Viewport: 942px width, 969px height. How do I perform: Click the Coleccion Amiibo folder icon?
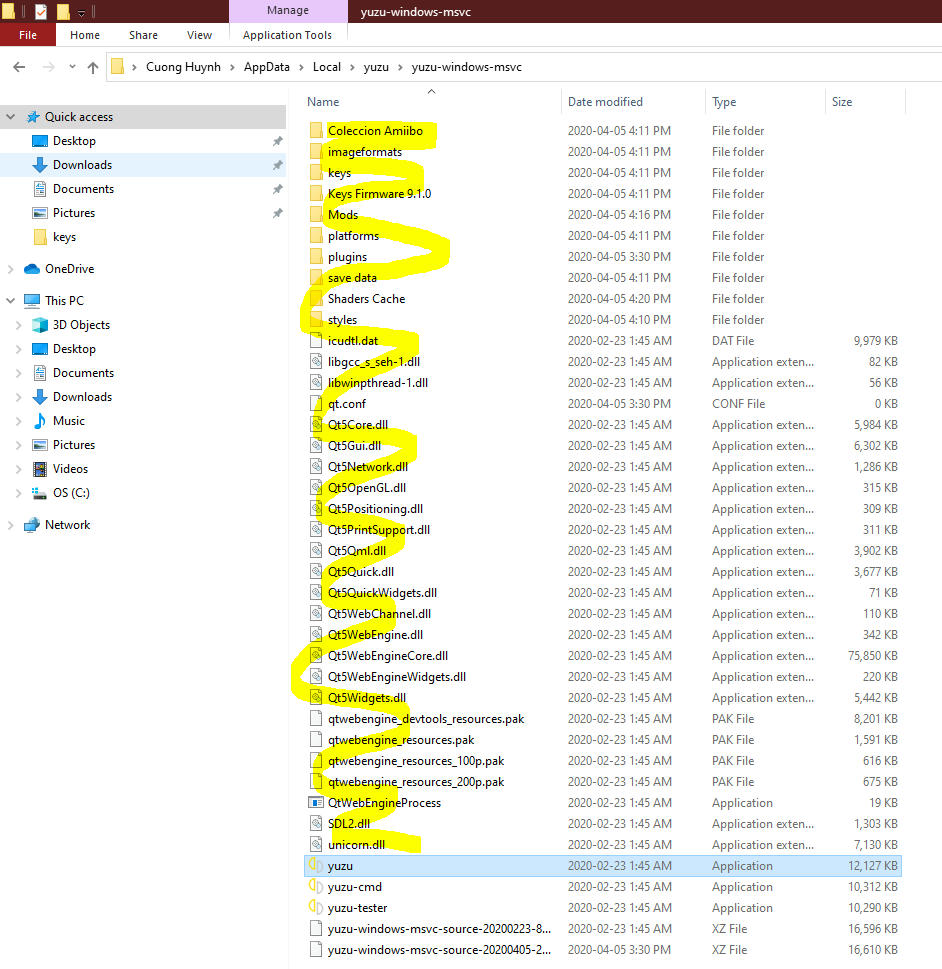(316, 130)
